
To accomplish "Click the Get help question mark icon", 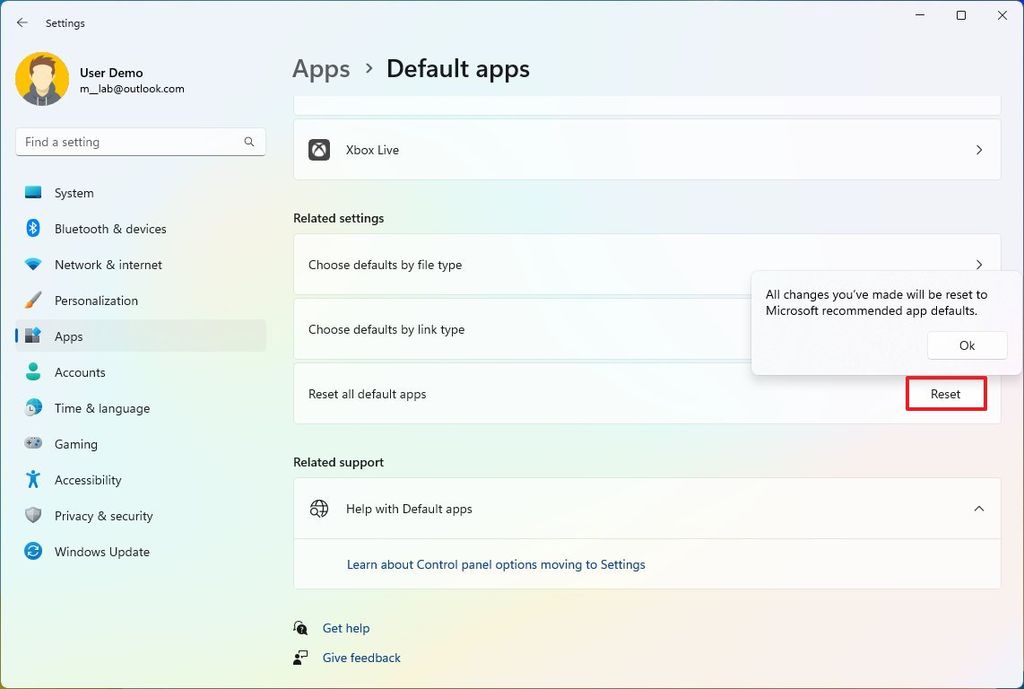I will tap(300, 627).
